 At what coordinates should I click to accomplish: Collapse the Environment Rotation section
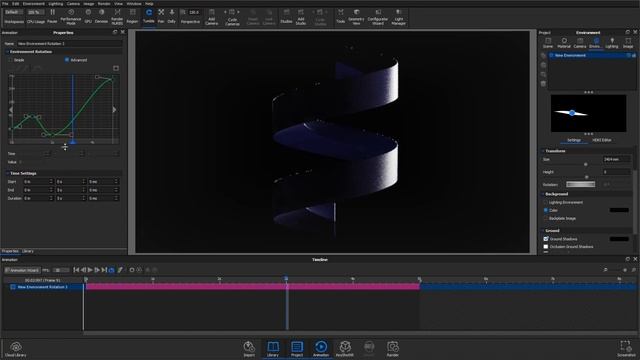pos(7,52)
